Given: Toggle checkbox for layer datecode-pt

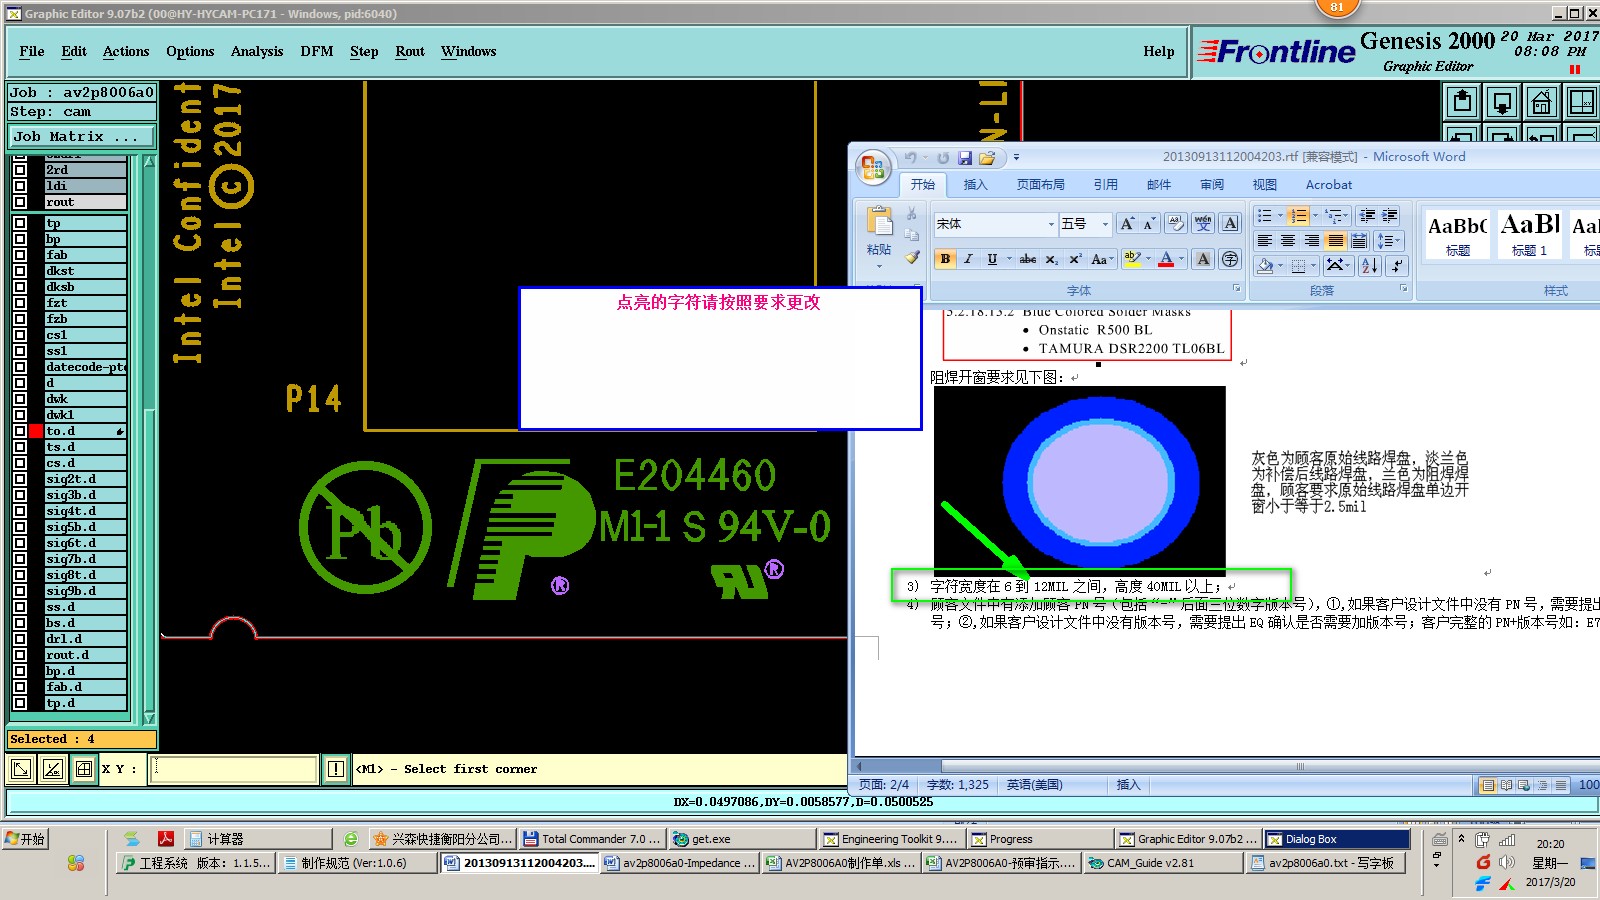Looking at the screenshot, I should pos(20,367).
